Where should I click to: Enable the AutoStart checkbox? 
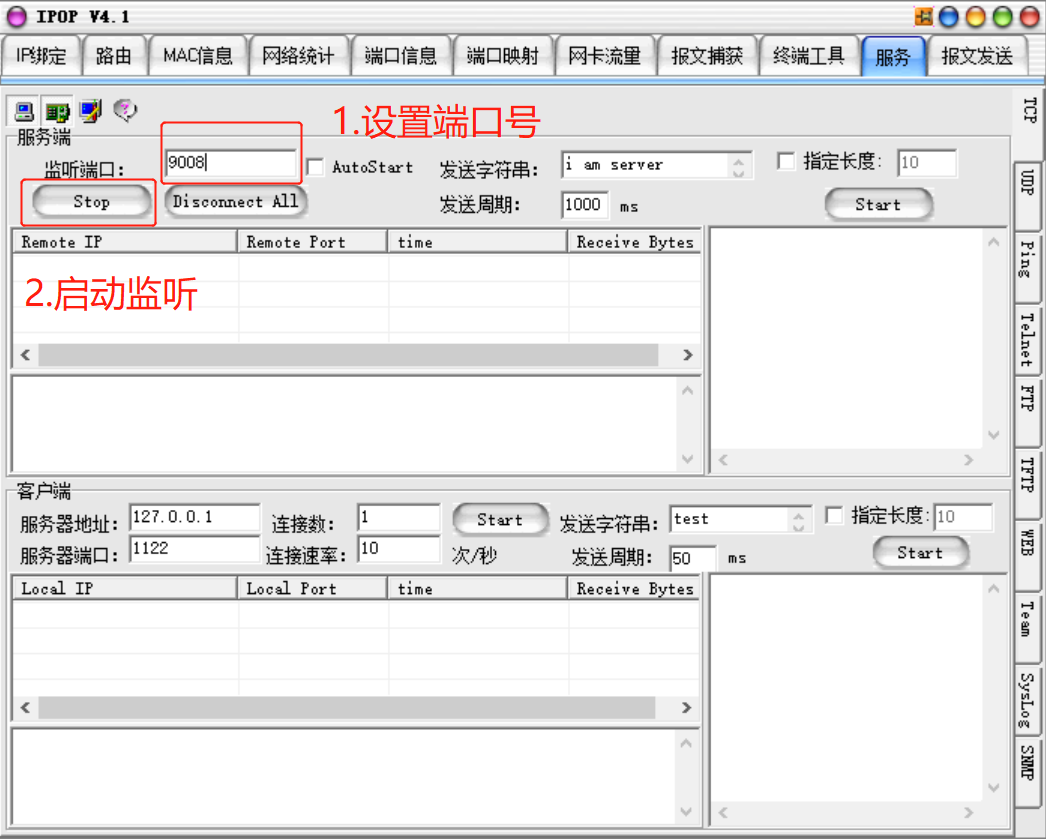315,167
